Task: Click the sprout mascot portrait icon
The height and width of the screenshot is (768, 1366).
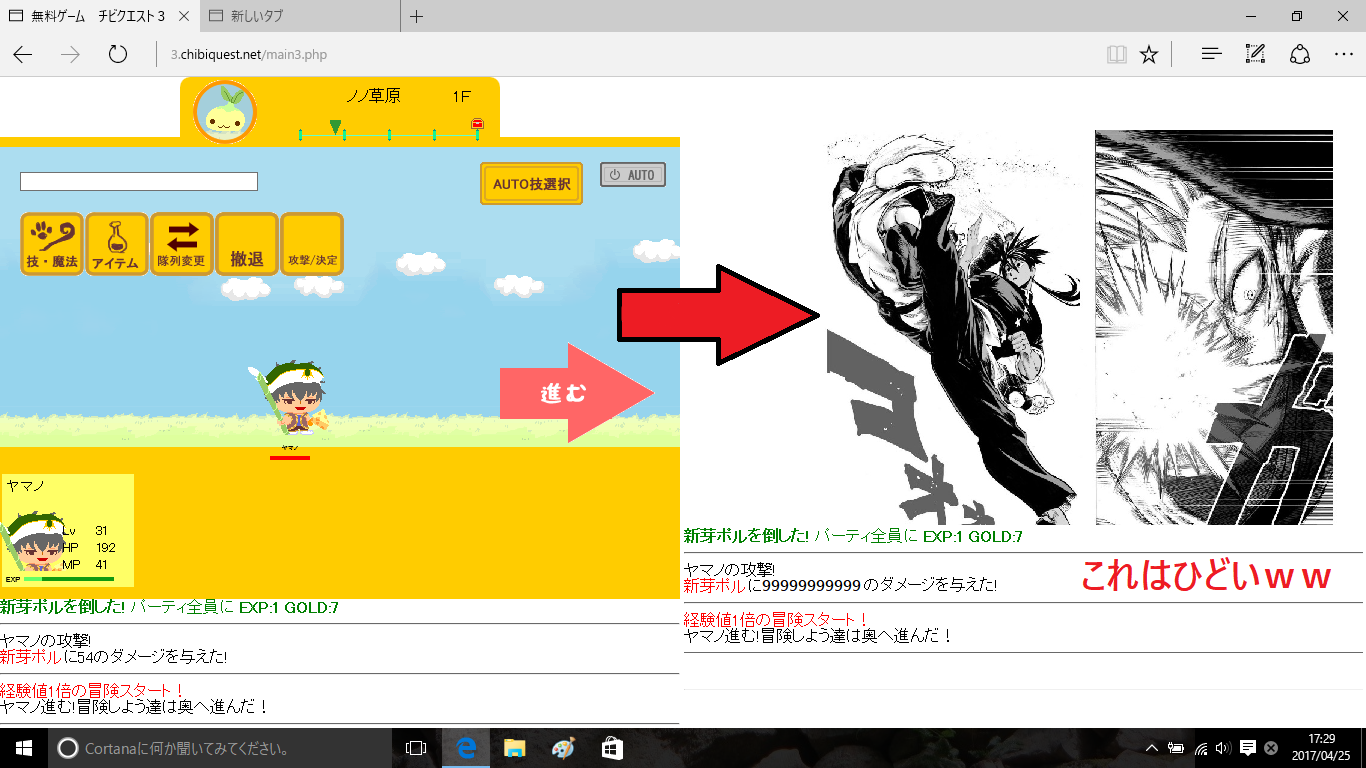Action: 225,112
